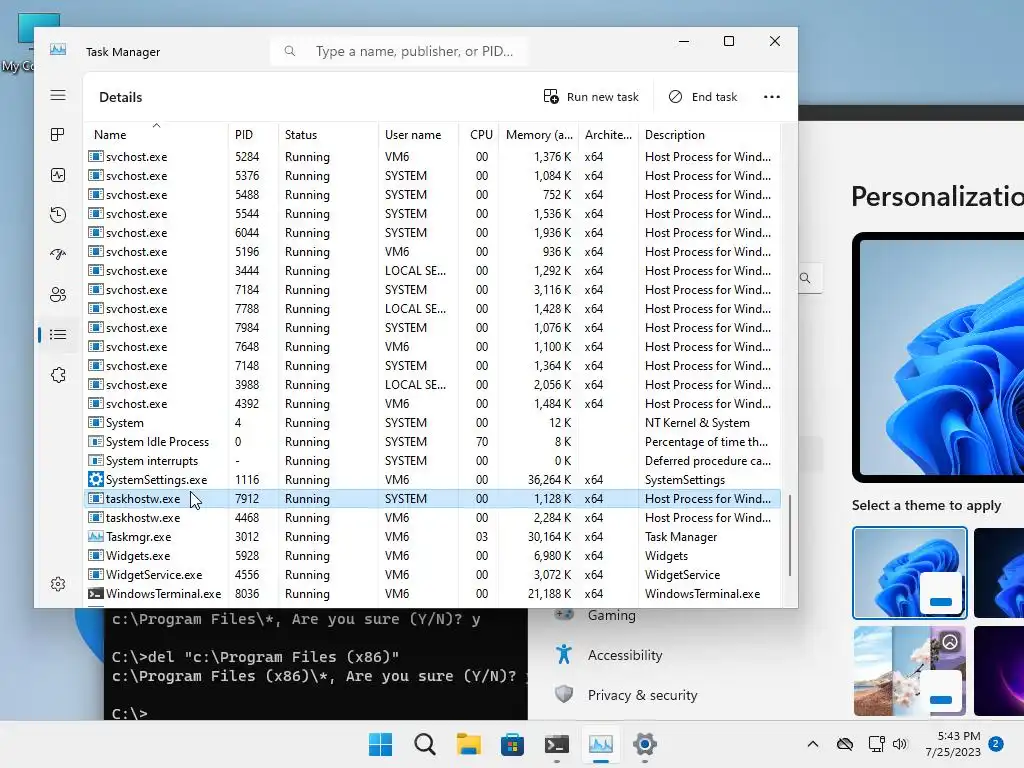This screenshot has width=1024, height=768.
Task: Show hidden system tray icons chevron
Action: [812, 744]
